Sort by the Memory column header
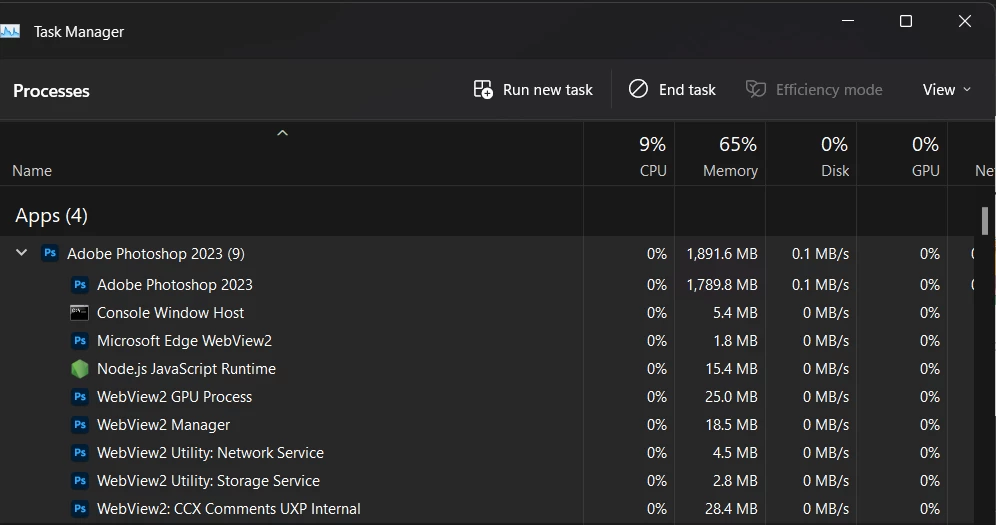This screenshot has width=996, height=525. [730, 171]
